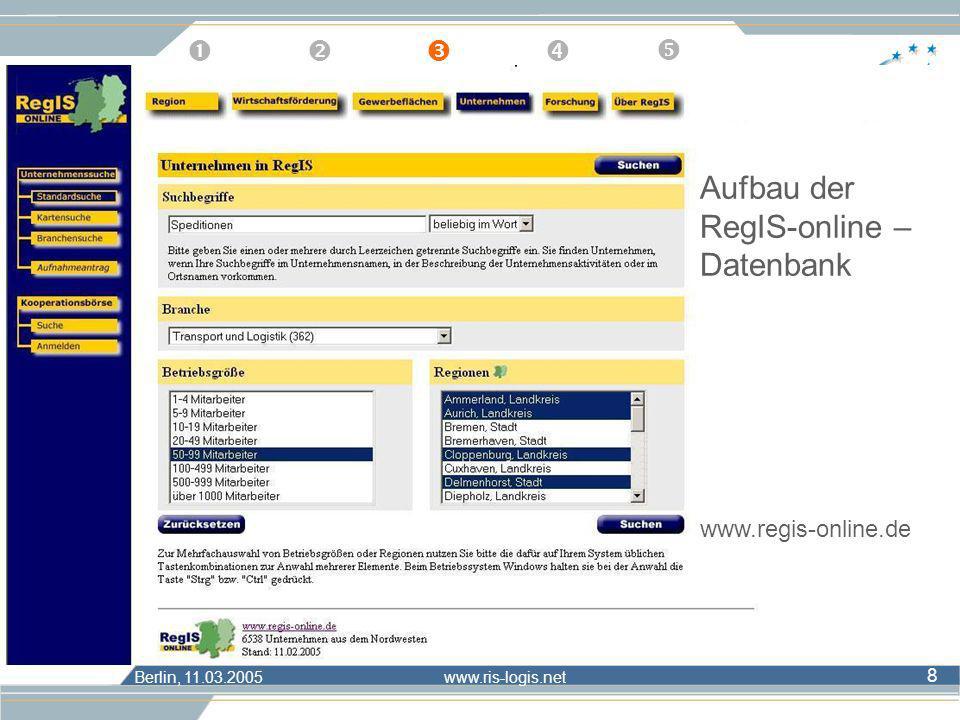The image size is (960, 720).
Task: Select '1-4 Mitarbeiter' in Betriebsgröße
Action: click(271, 399)
